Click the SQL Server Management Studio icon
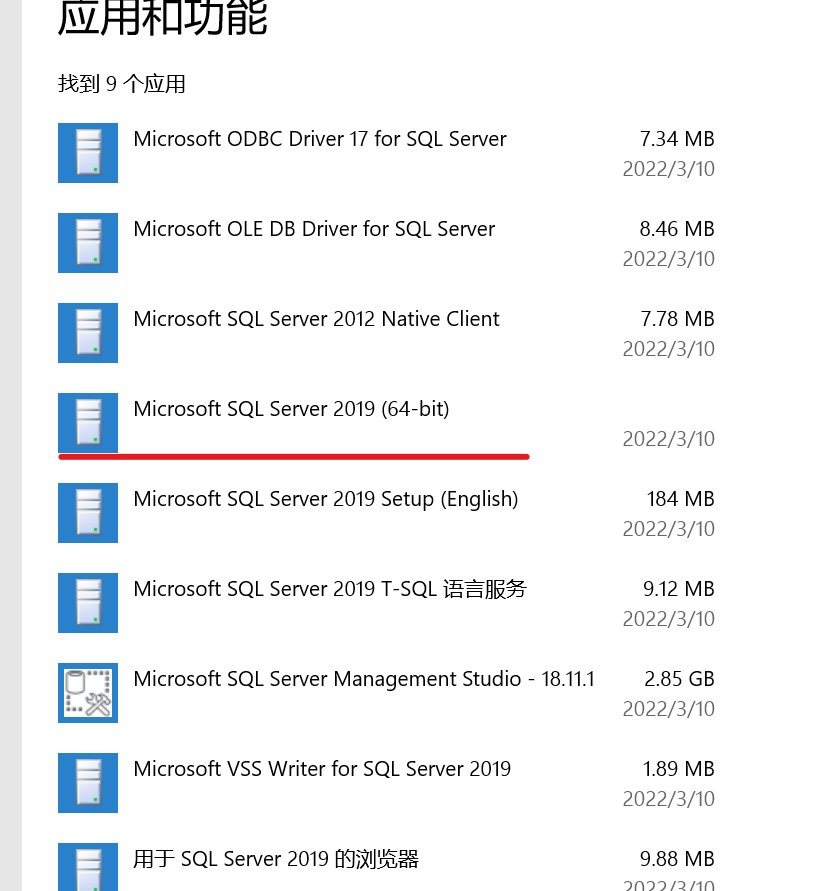The width and height of the screenshot is (820, 891). (88, 693)
